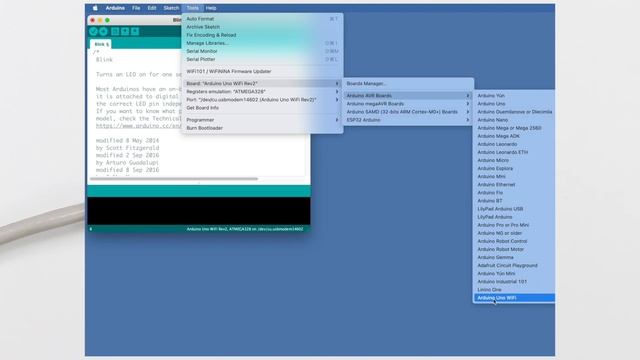Screen dimensions: 640x360
Task: Select Arduino Mega or Mega 2560
Action: [514, 128]
